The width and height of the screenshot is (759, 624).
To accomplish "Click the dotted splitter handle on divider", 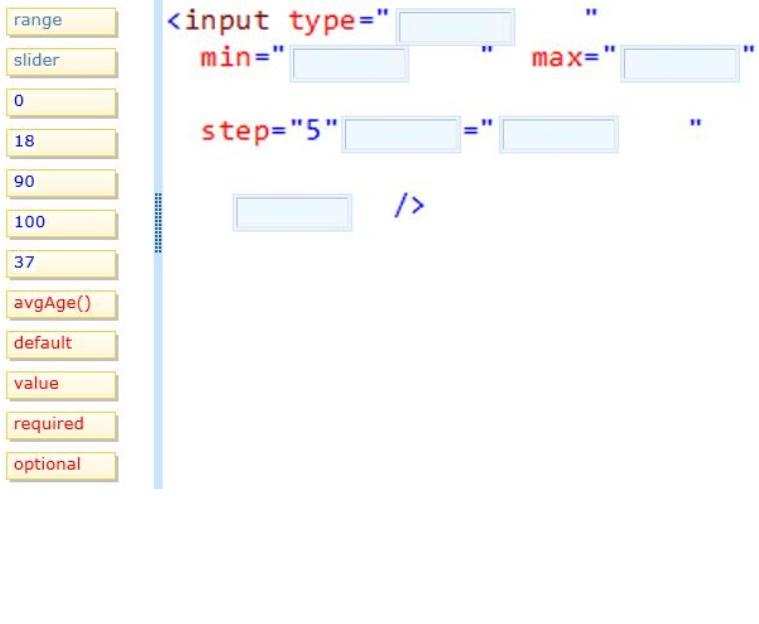I will pyautogui.click(x=158, y=223).
